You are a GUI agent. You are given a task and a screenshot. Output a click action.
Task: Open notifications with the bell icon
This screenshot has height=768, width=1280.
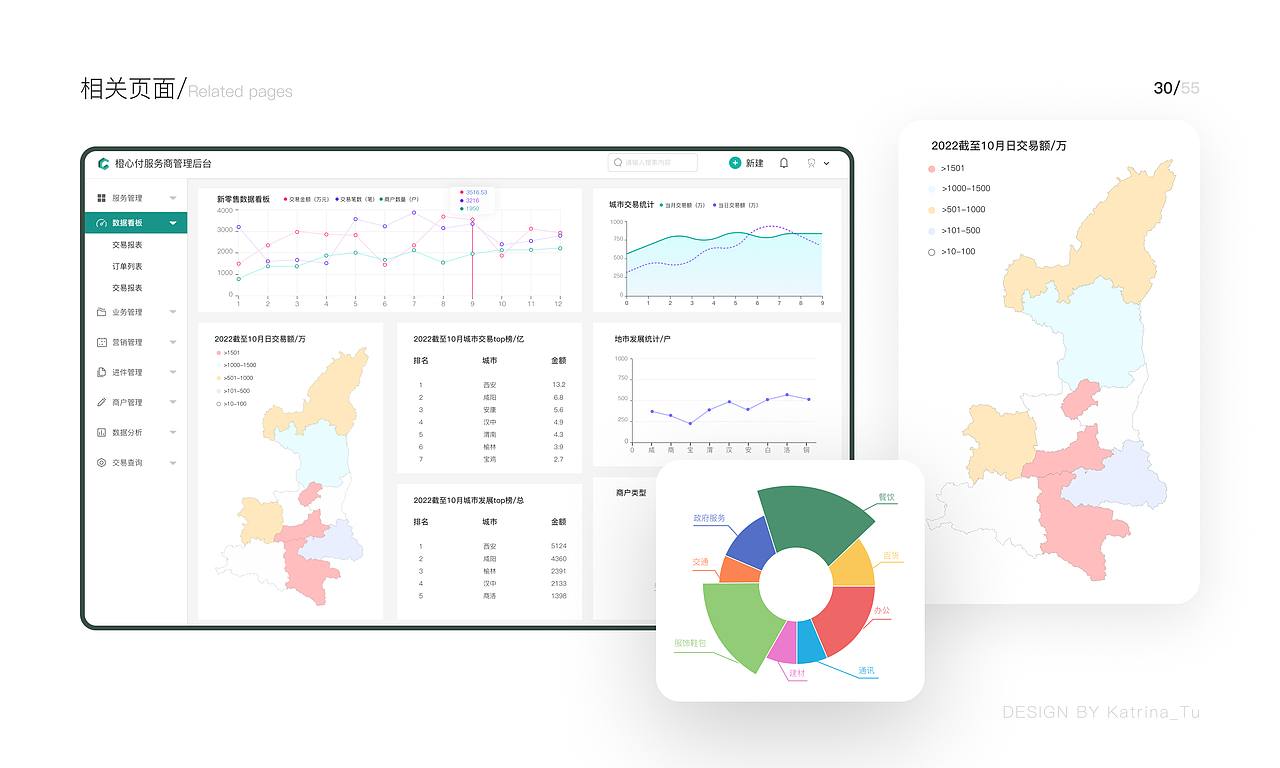(784, 163)
